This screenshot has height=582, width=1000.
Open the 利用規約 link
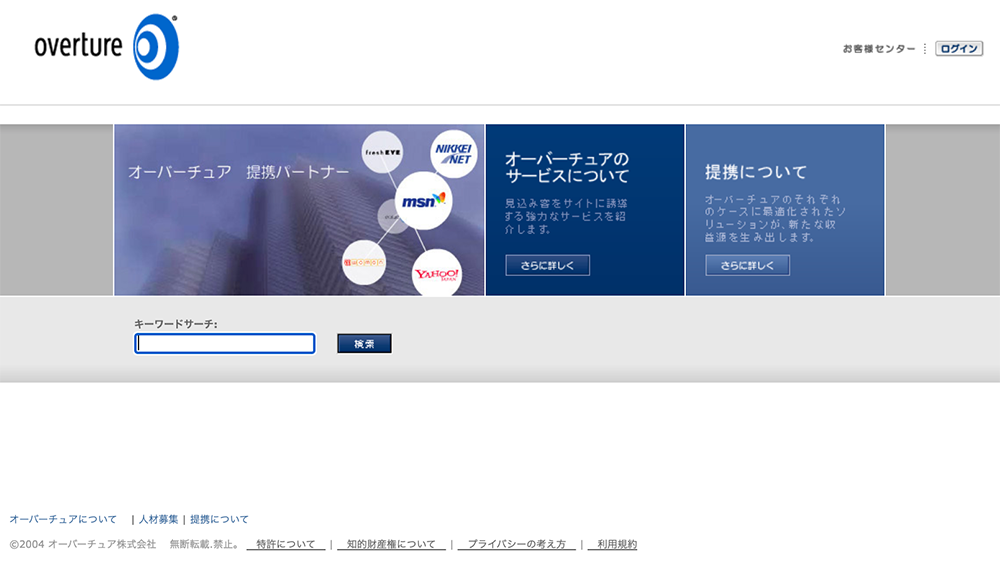coord(613,544)
